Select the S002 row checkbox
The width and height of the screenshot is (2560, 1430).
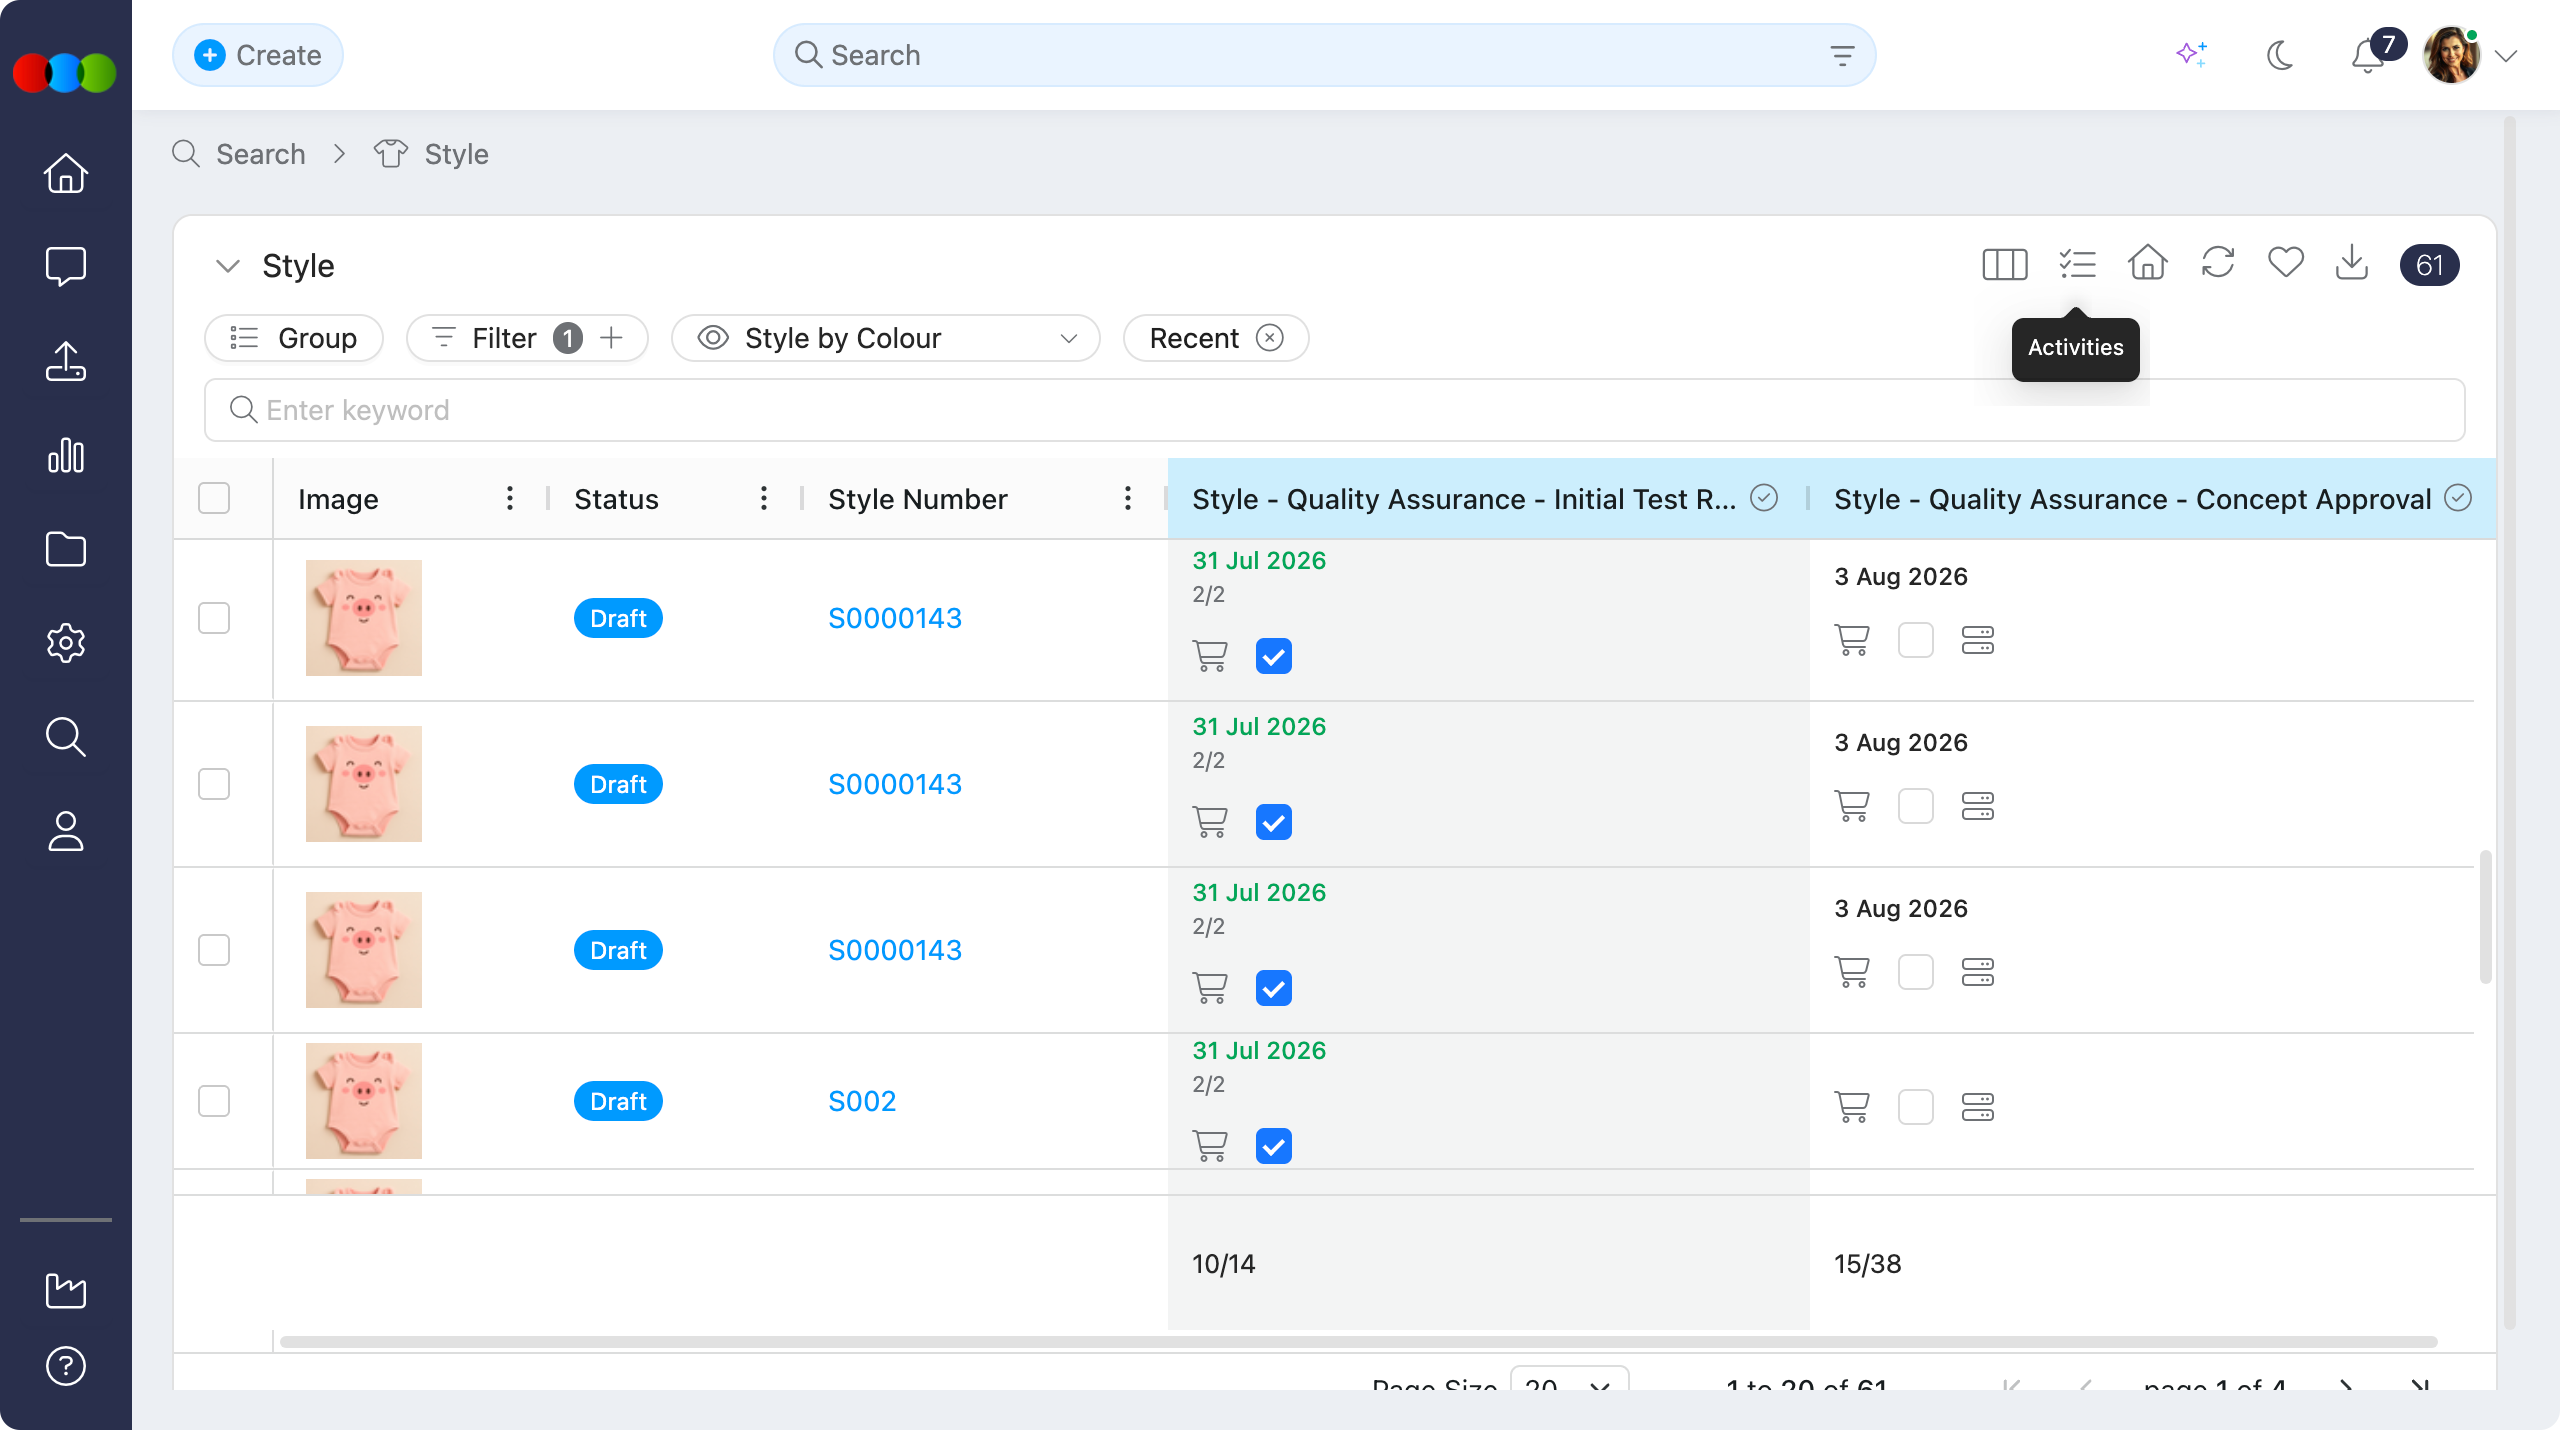[214, 1101]
